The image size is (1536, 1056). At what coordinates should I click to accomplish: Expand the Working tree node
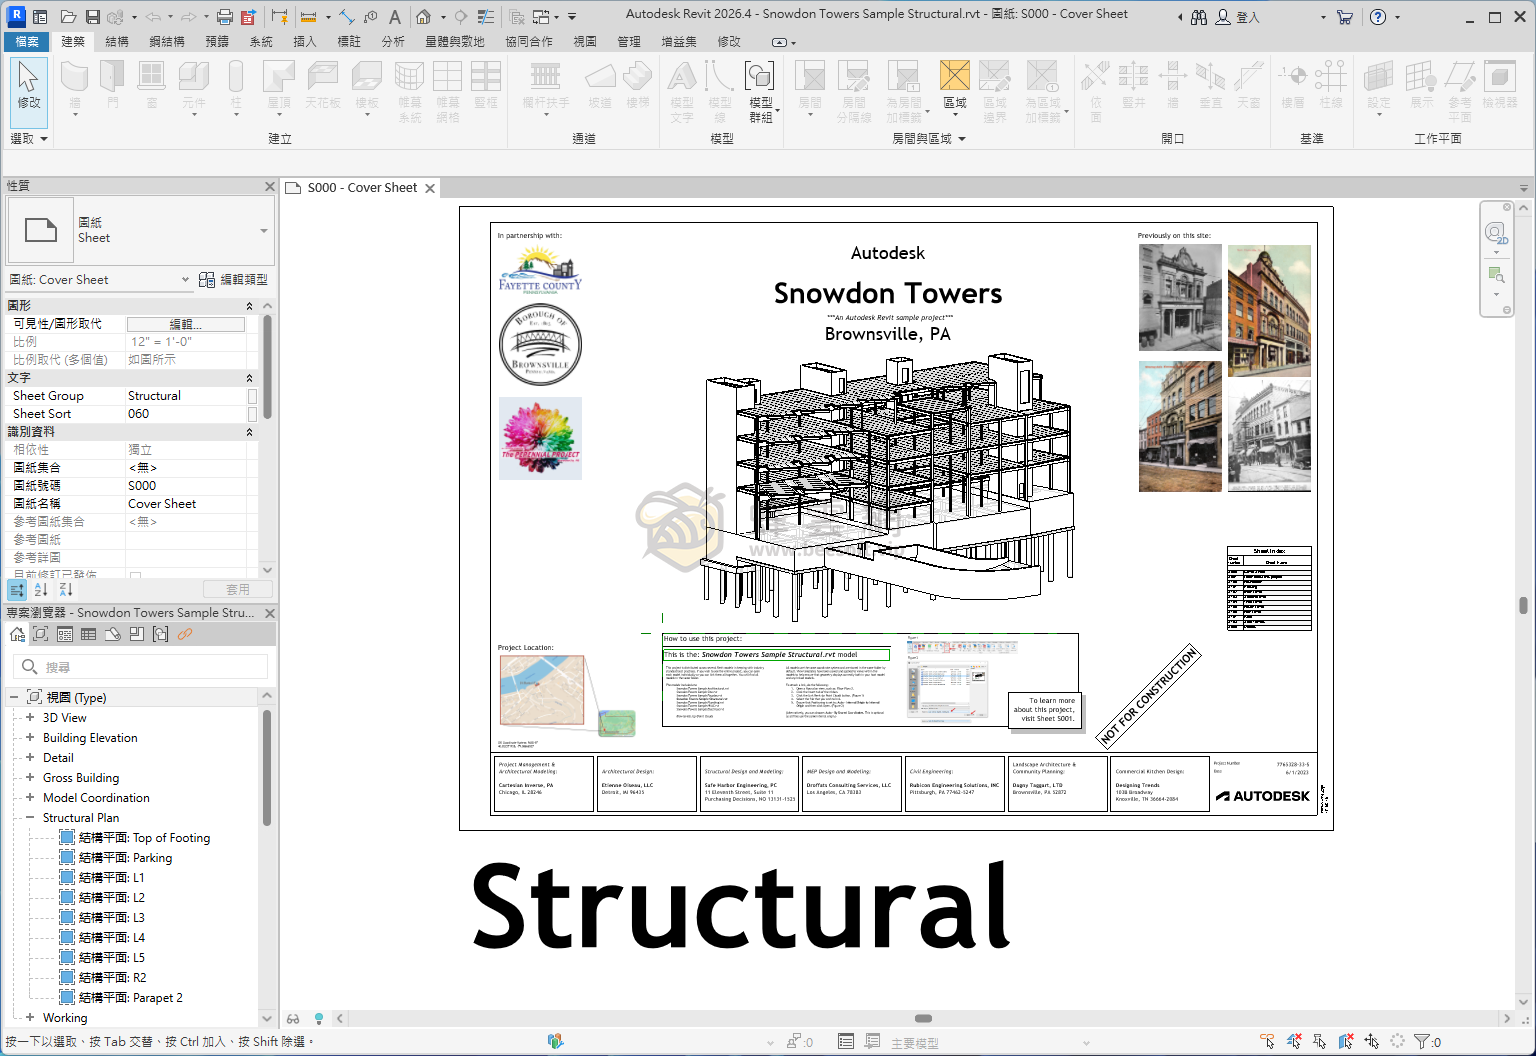click(30, 1017)
